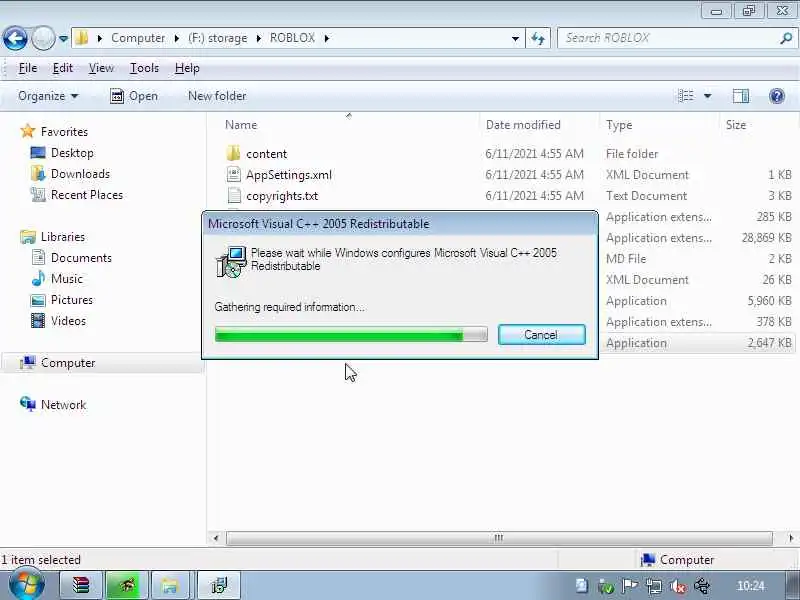Click the selected 2,647 KB Application row
Viewport: 800px width, 600px height.
point(698,343)
